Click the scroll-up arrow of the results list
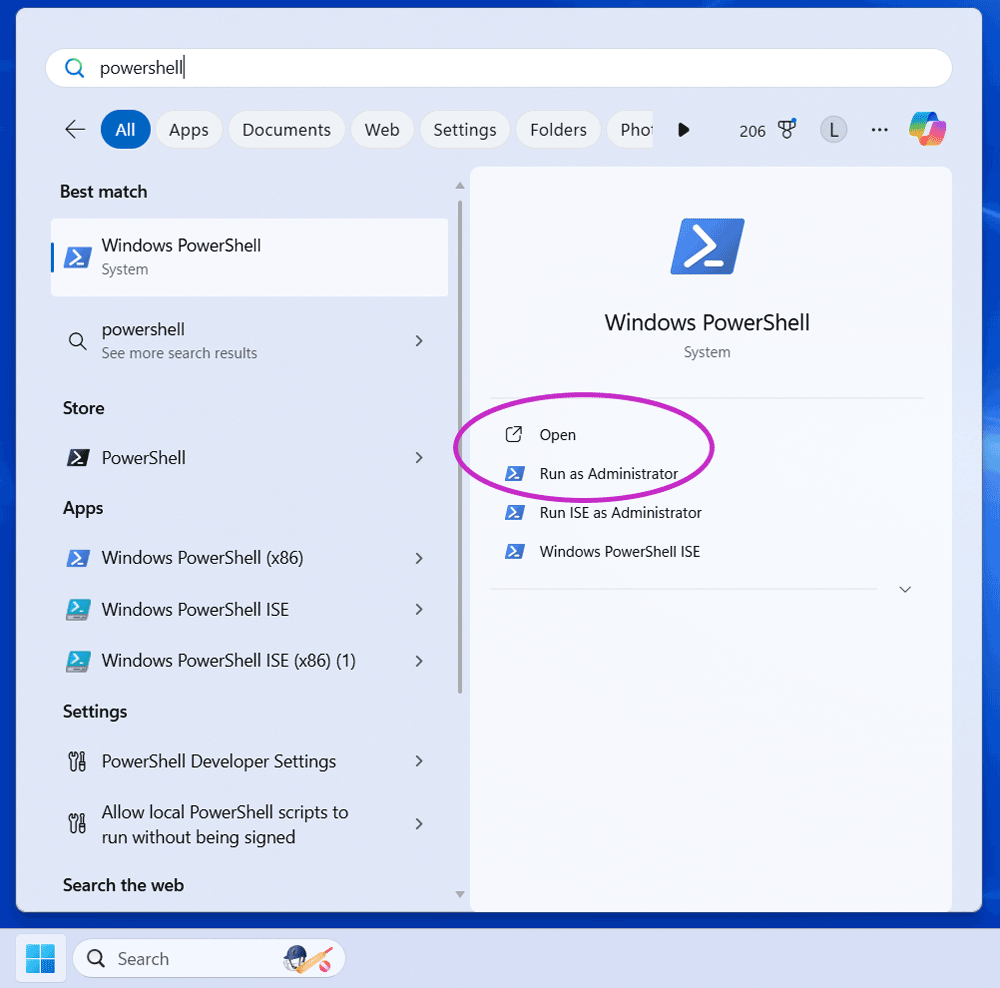Image resolution: width=1000 pixels, height=988 pixels. (x=460, y=186)
